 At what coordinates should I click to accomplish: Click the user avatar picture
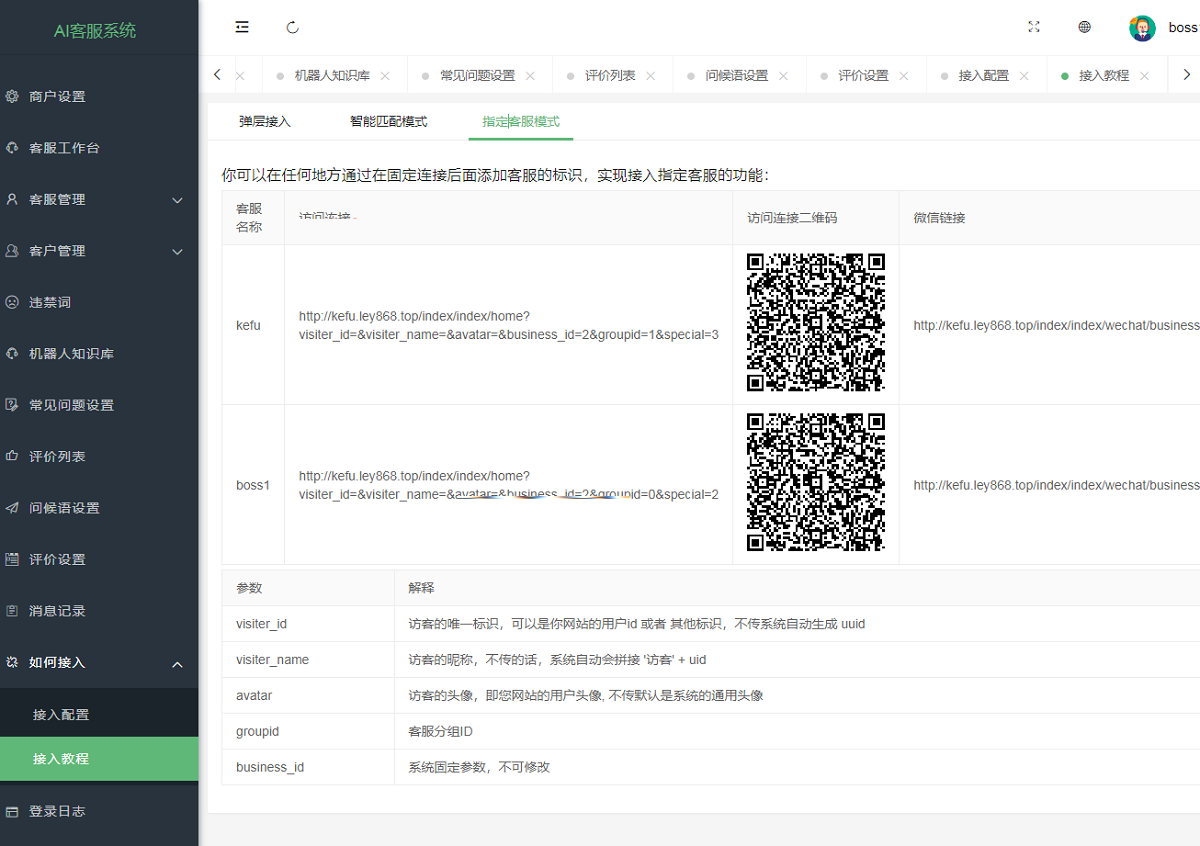1142,28
